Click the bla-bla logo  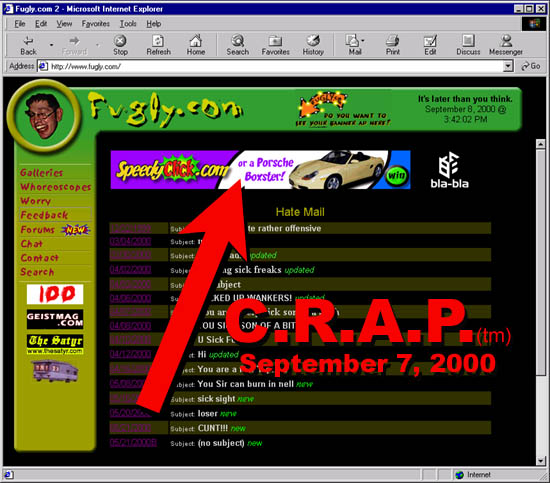coord(449,170)
